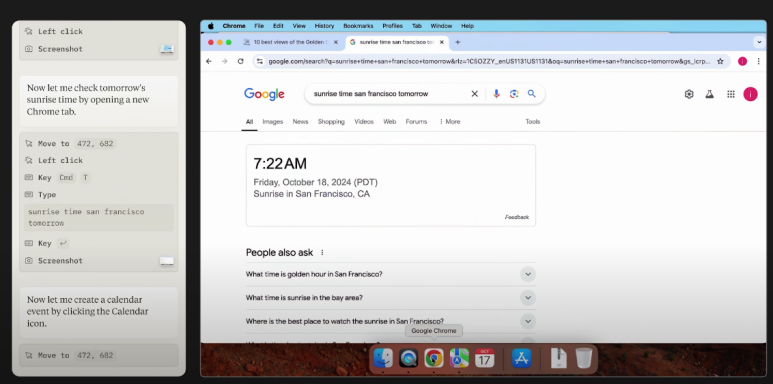Close the sunrise time search tab
This screenshot has height=384, width=773.
click(x=442, y=42)
